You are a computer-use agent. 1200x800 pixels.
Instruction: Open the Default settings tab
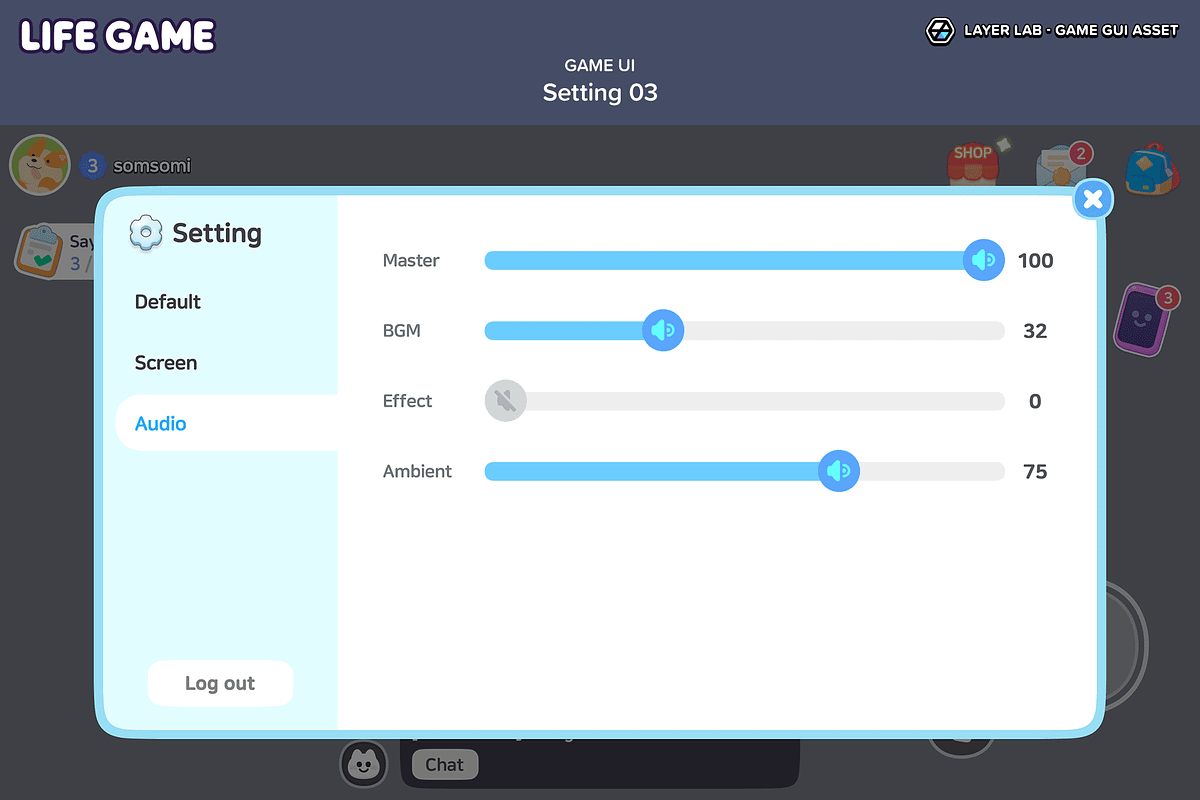168,302
